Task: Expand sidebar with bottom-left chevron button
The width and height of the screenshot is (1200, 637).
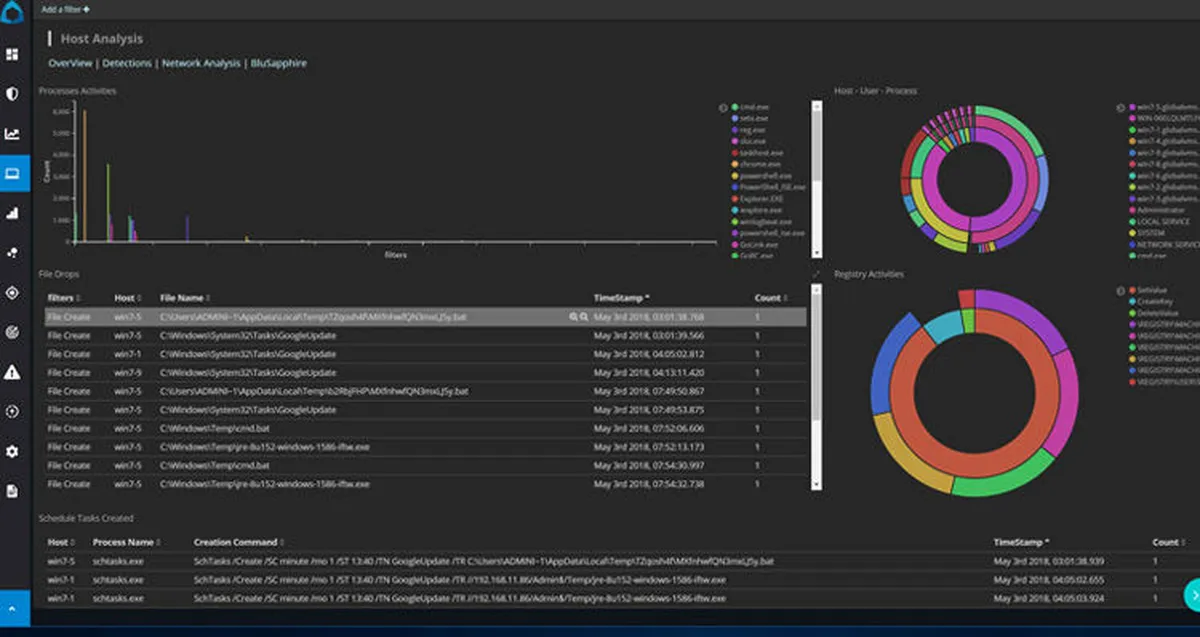Action: 13,607
